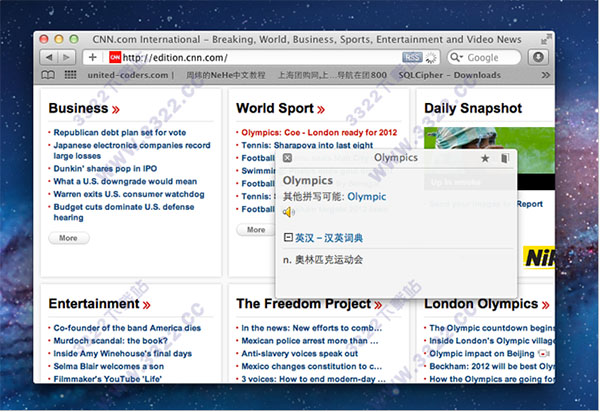The image size is (600, 412).
Task: Open 'The Olympic countdown begins'
Action: pos(492,328)
